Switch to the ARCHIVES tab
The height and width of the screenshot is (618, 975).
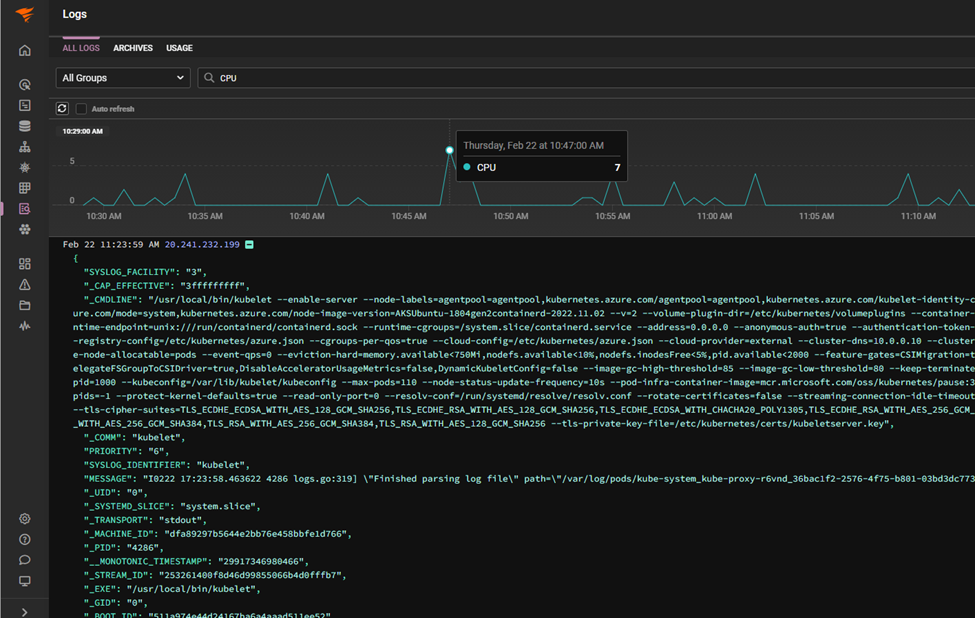click(x=133, y=48)
